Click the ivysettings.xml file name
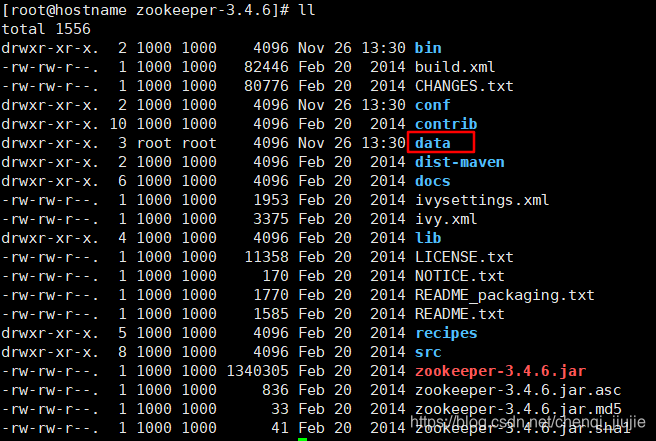Screen dimensions: 656x441 (482, 200)
